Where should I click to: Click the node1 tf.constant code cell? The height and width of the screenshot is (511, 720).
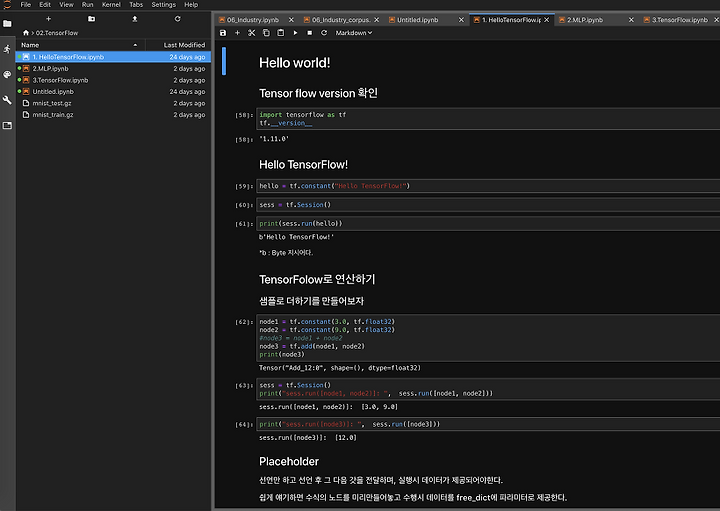click(x=488, y=338)
